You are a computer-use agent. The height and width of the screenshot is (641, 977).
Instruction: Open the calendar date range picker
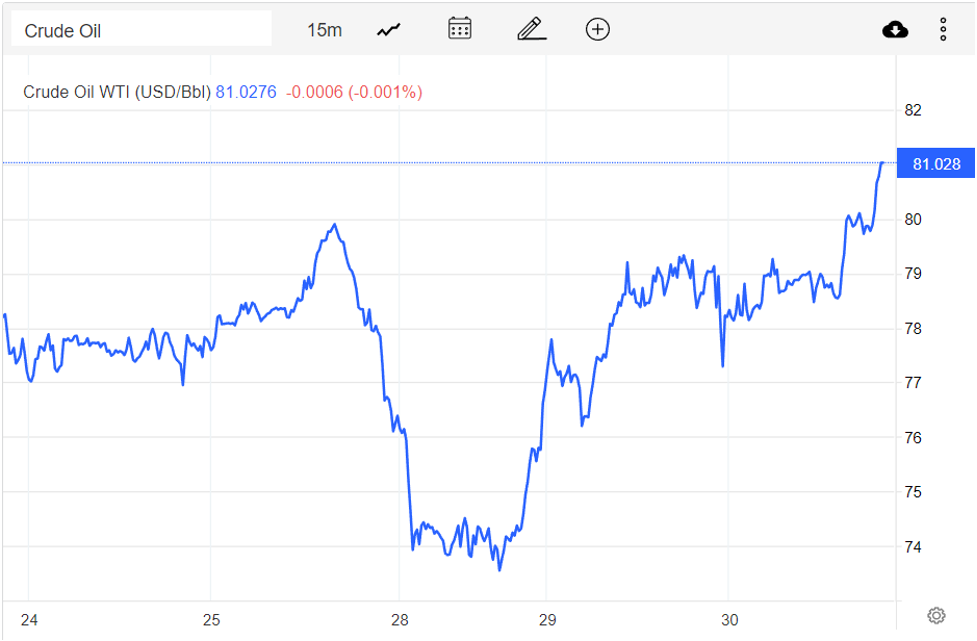pyautogui.click(x=460, y=29)
